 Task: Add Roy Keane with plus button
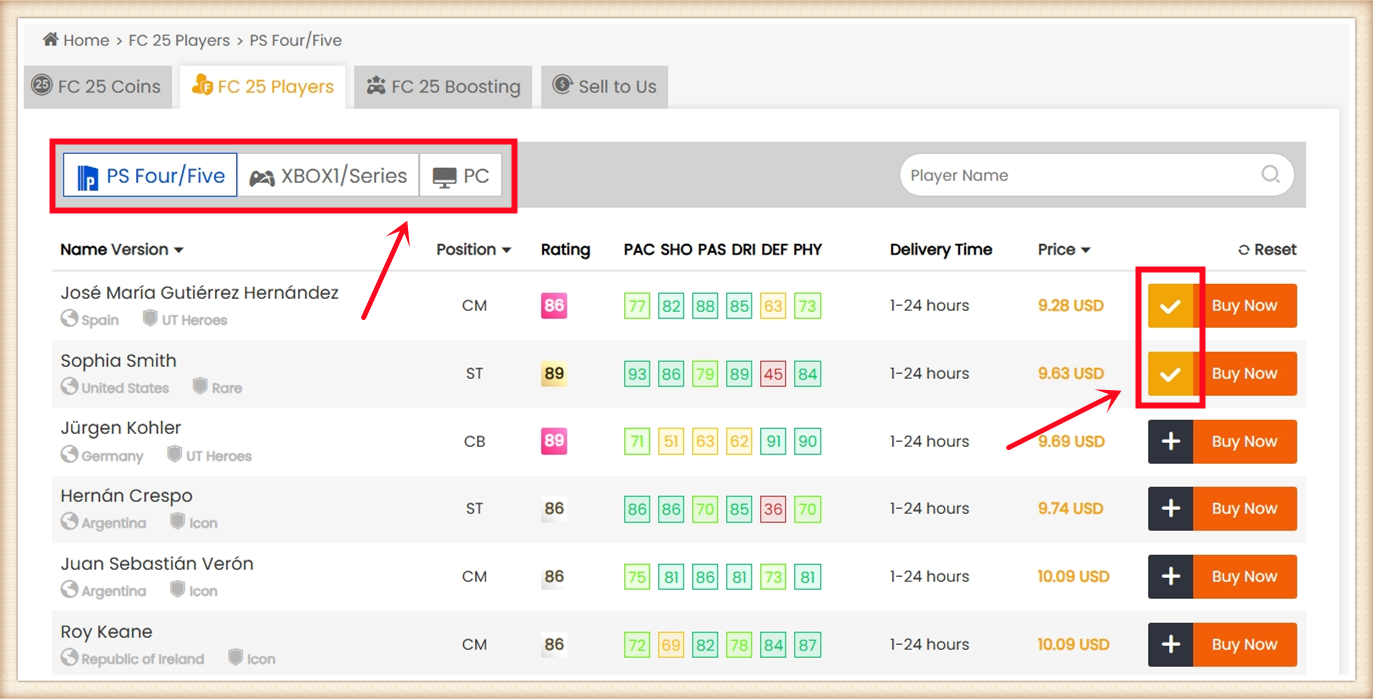1171,644
